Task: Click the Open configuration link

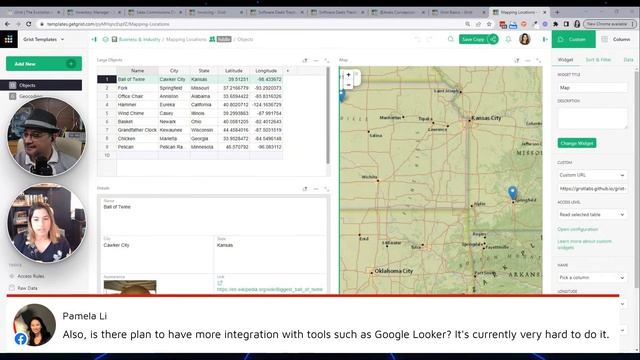Action: click(x=578, y=229)
